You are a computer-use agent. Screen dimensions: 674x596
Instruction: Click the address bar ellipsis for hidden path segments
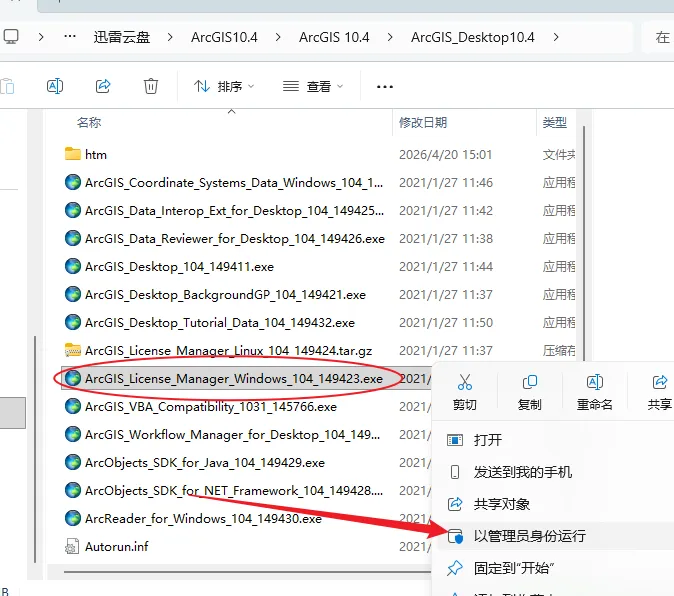coord(70,37)
